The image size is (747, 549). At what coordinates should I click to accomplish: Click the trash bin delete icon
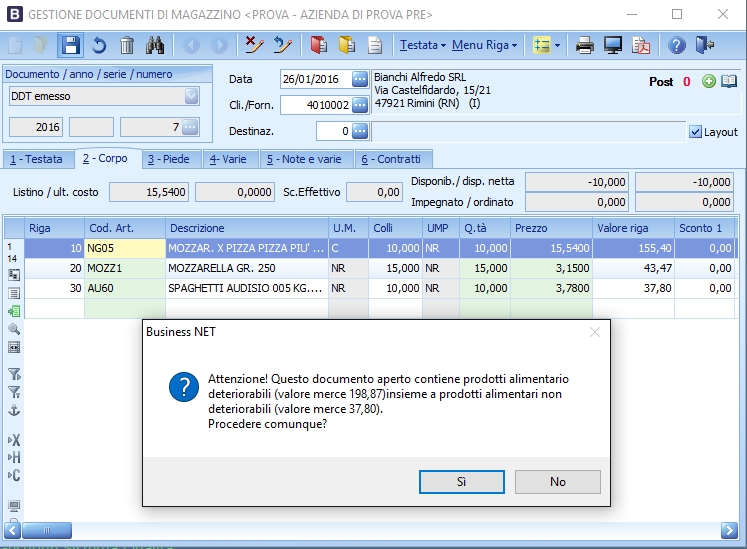(127, 45)
